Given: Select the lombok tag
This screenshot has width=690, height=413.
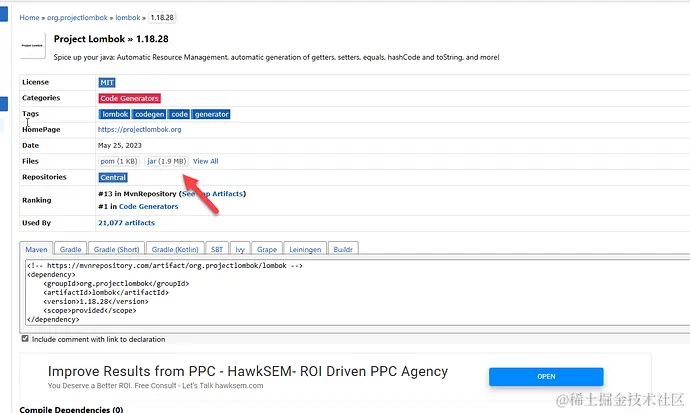Looking at the screenshot, I should [114, 114].
